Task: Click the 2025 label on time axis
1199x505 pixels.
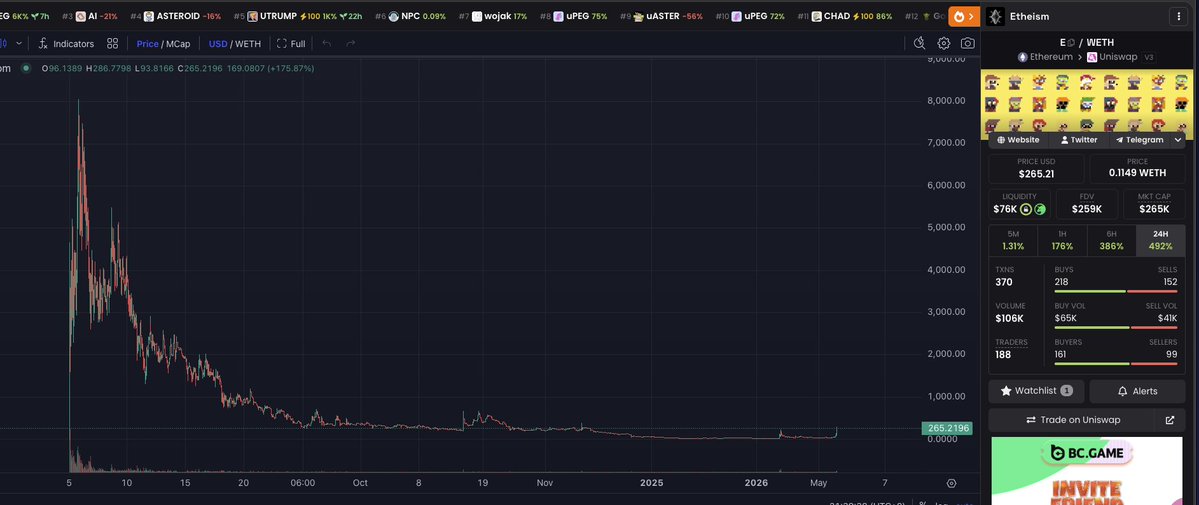Action: pyautogui.click(x=651, y=483)
